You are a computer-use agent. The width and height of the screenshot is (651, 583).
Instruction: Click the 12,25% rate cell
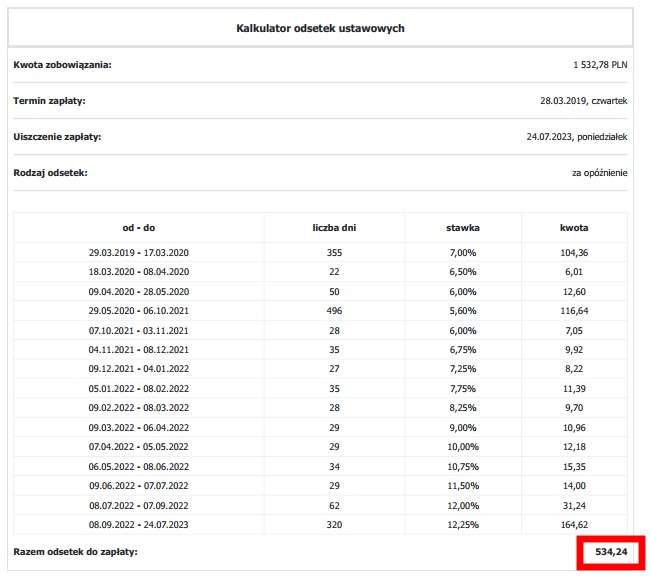462,522
